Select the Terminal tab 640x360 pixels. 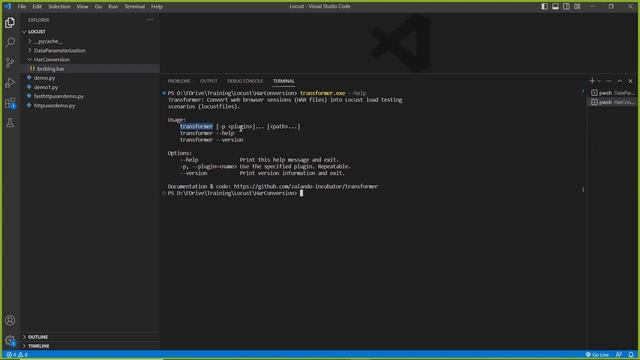pyautogui.click(x=284, y=81)
